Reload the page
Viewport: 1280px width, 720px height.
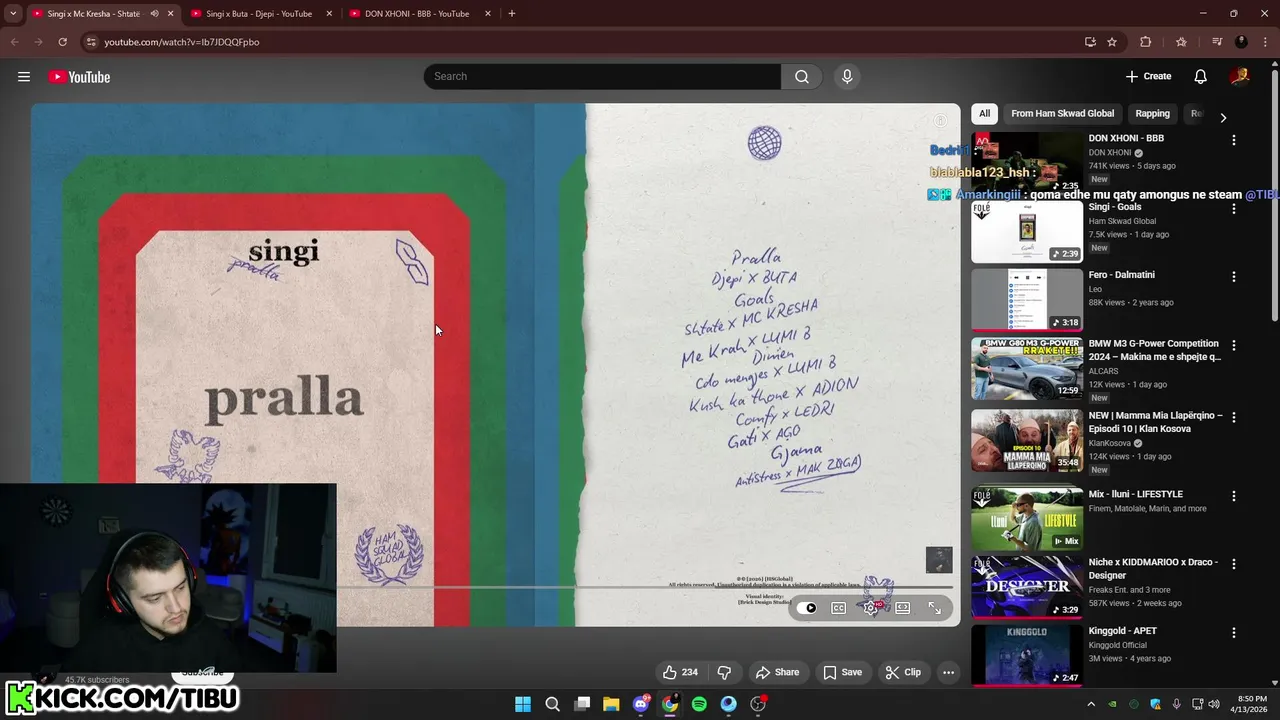[62, 42]
